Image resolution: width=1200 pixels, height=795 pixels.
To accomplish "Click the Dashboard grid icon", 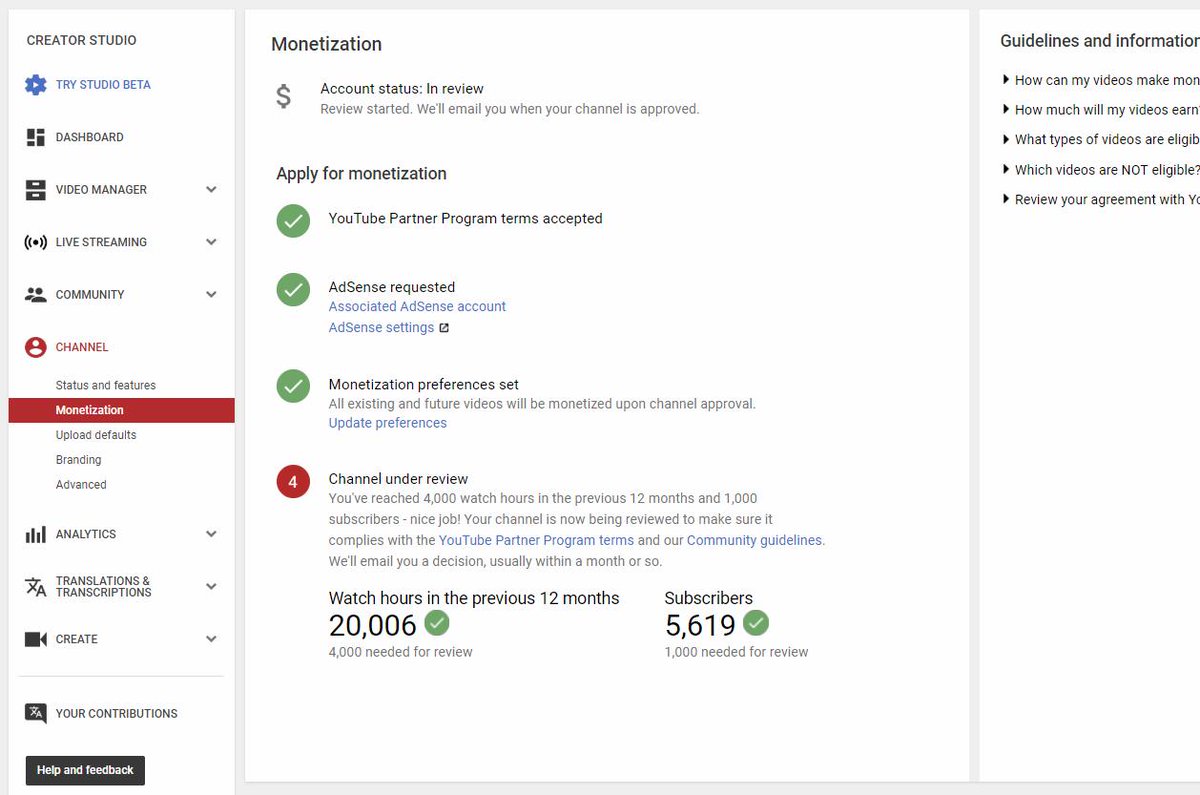I will point(36,137).
